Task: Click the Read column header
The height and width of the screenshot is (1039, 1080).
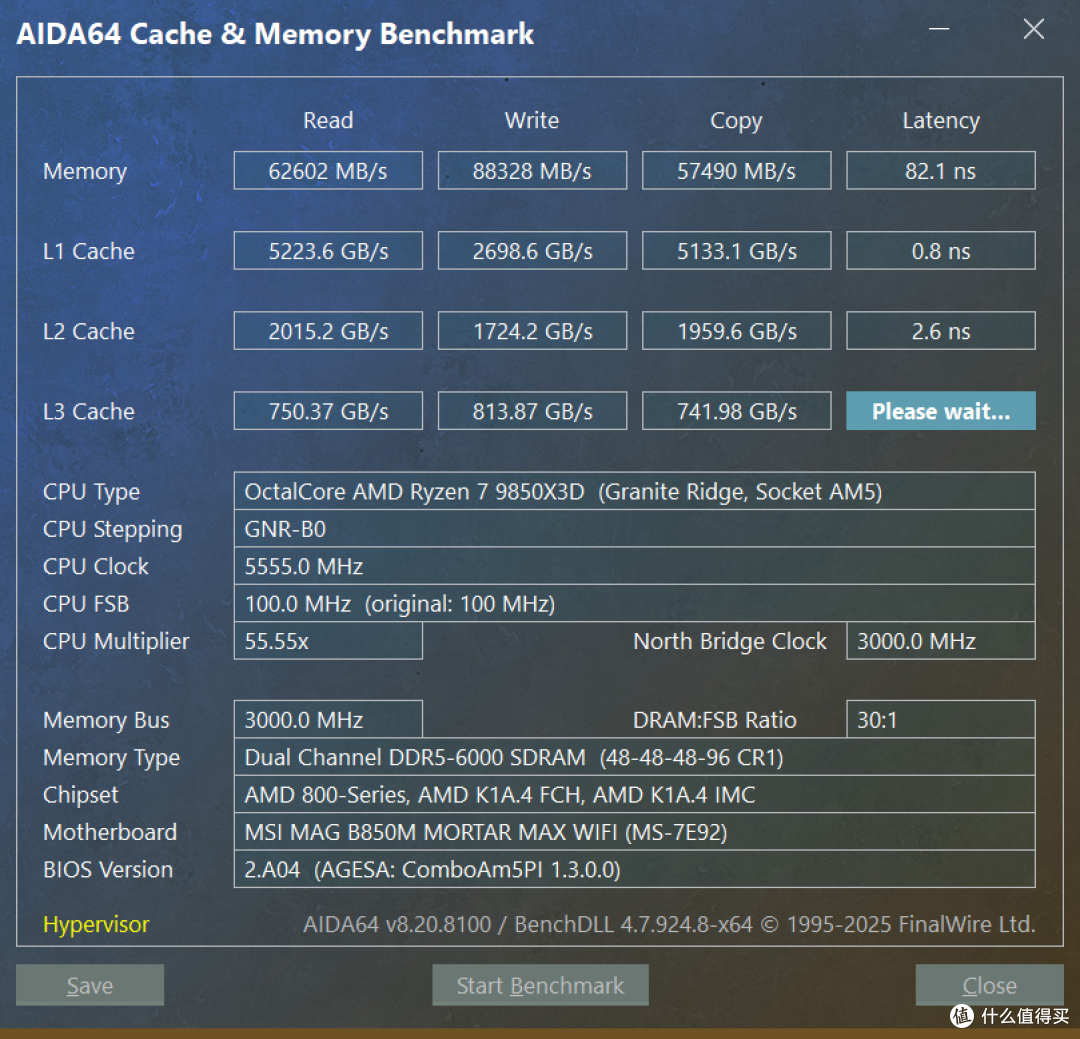Action: [328, 120]
